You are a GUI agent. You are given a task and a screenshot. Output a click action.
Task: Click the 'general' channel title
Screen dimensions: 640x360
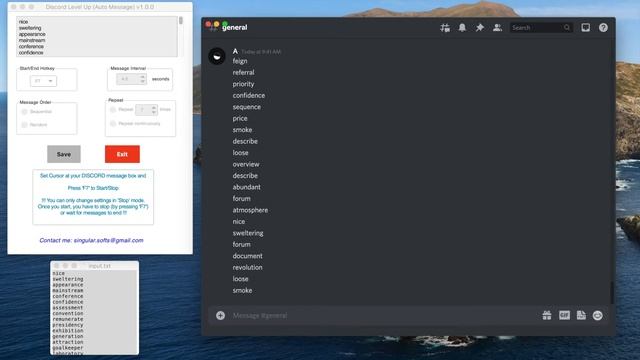pyautogui.click(x=235, y=27)
